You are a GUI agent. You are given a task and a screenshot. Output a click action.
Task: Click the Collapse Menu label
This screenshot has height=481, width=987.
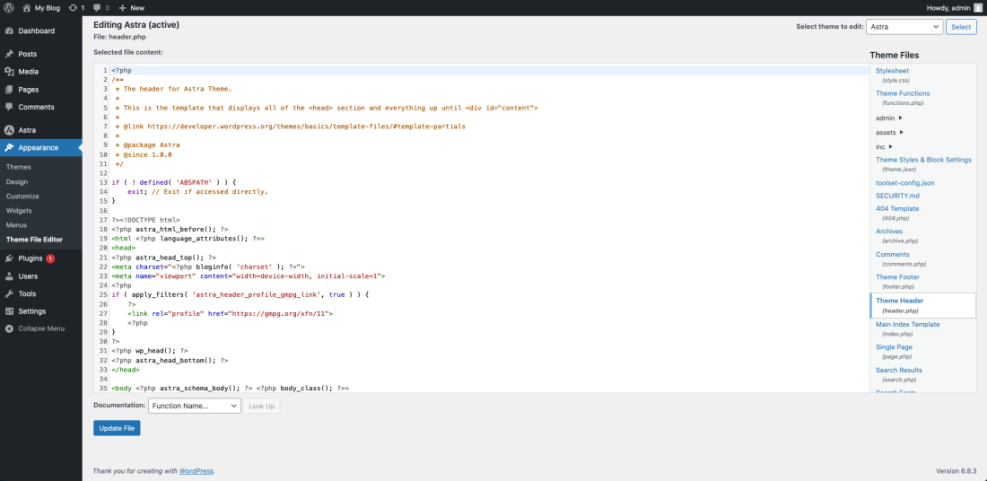[x=42, y=329]
